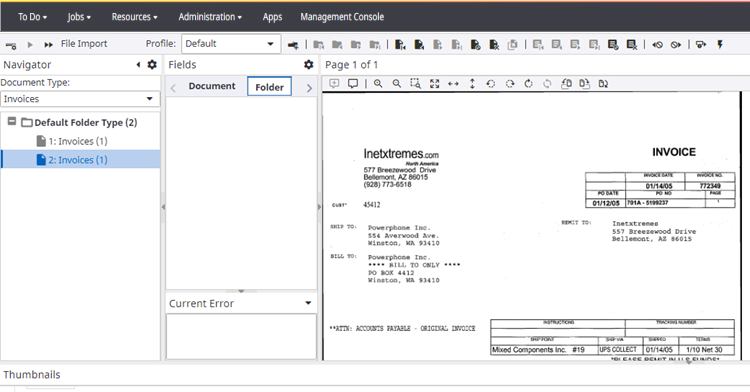
Task: Click the duplicate document icon
Action: 513,45
